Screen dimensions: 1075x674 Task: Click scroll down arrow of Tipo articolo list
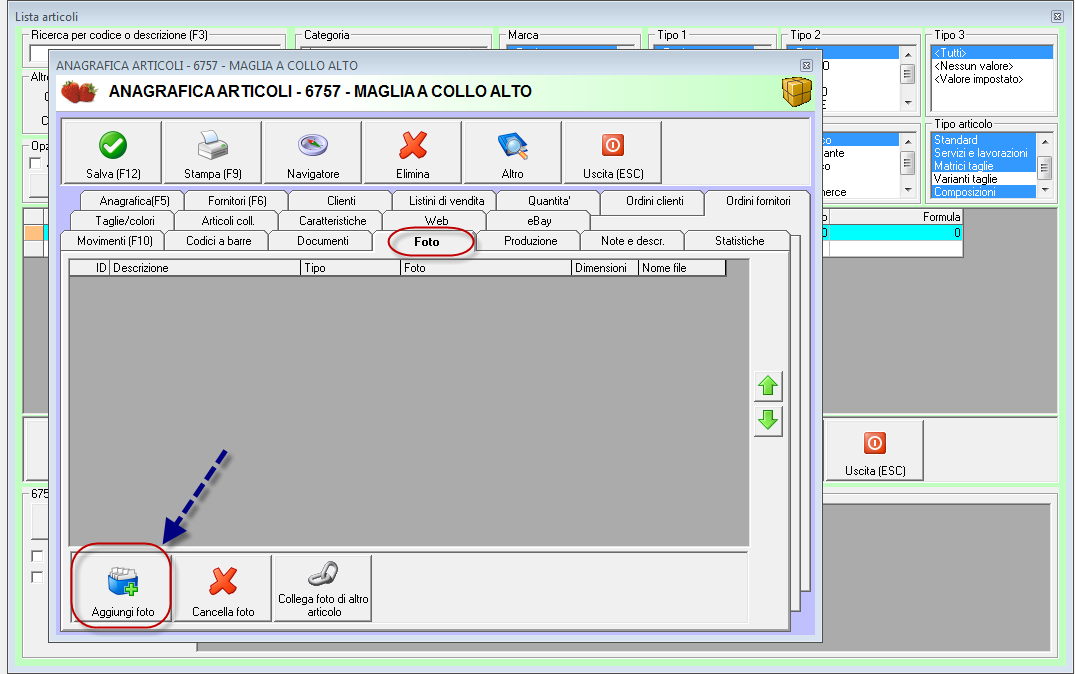(x=1045, y=190)
